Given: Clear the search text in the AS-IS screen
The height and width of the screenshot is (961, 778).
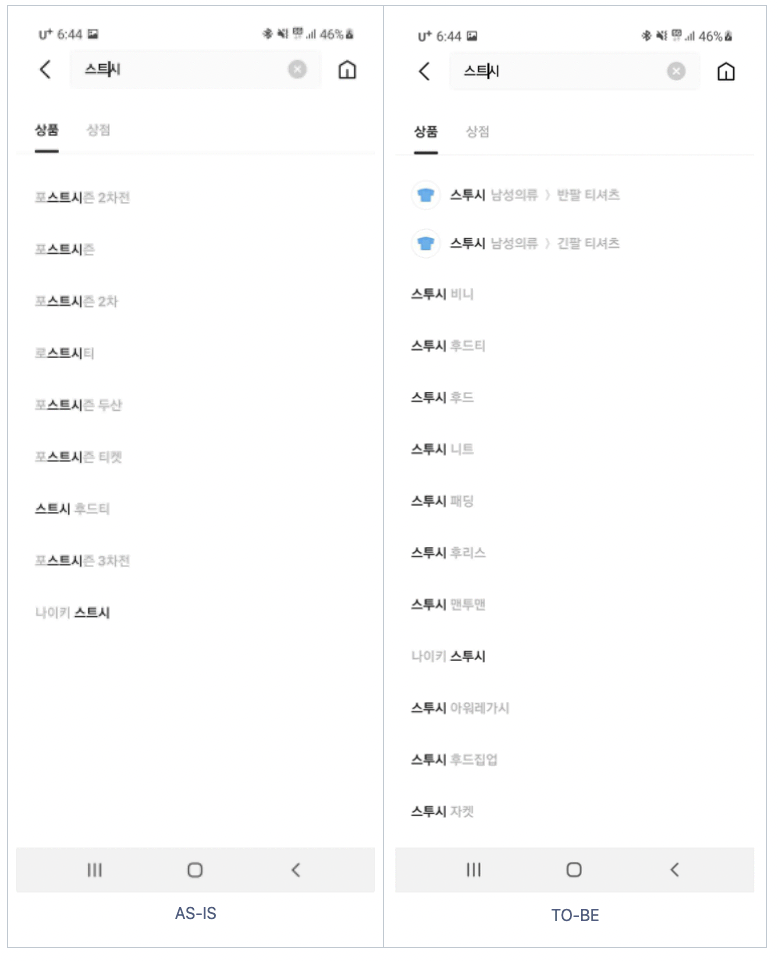Looking at the screenshot, I should 297,70.
